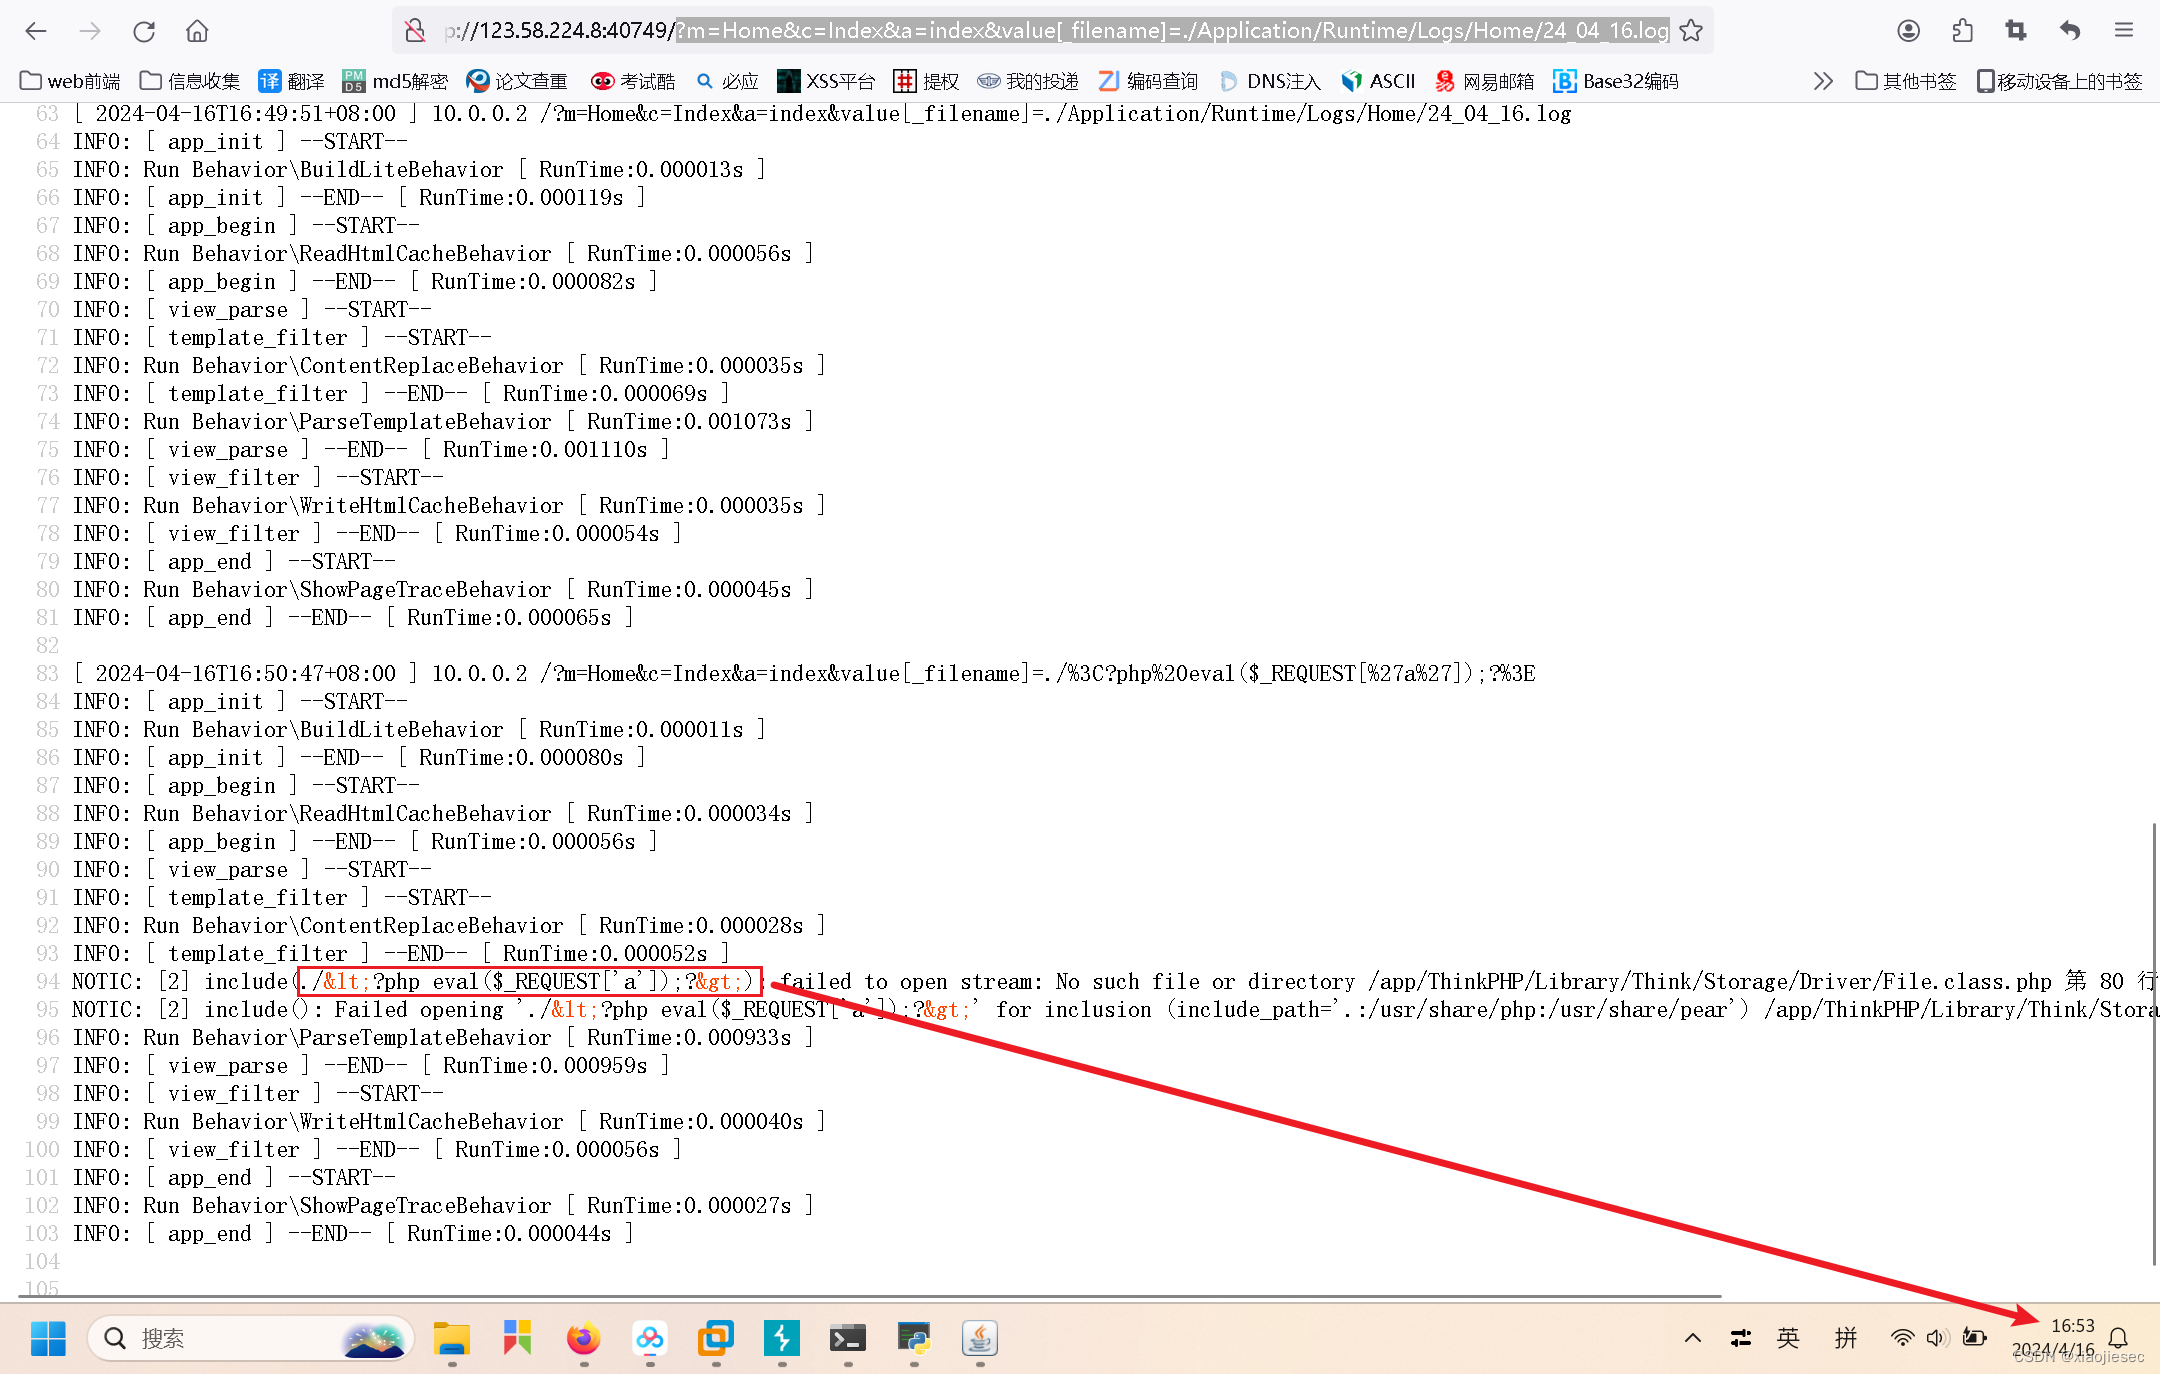Expand the 其他书签 bookmarks folder
The height and width of the screenshot is (1374, 2160).
tap(1905, 81)
